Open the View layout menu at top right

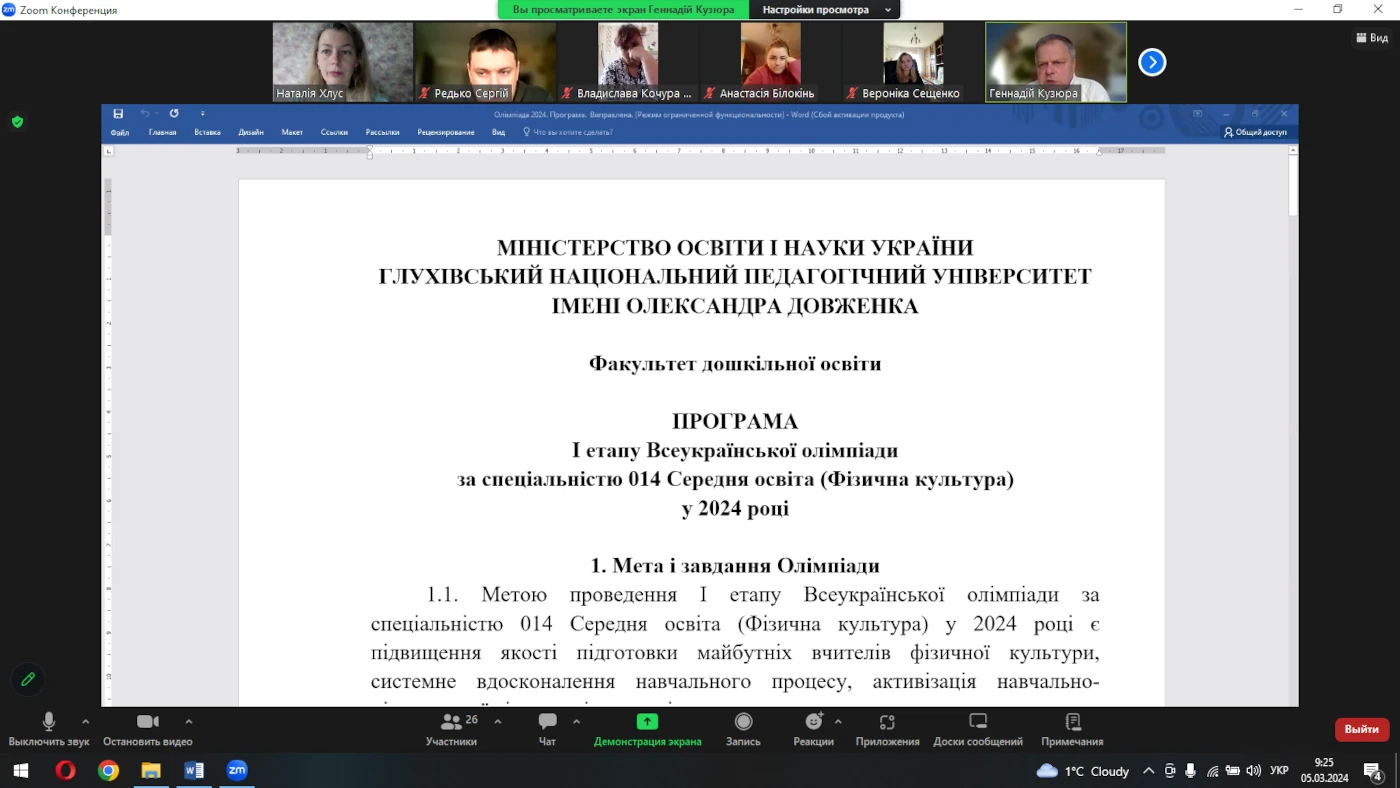coord(1372,38)
